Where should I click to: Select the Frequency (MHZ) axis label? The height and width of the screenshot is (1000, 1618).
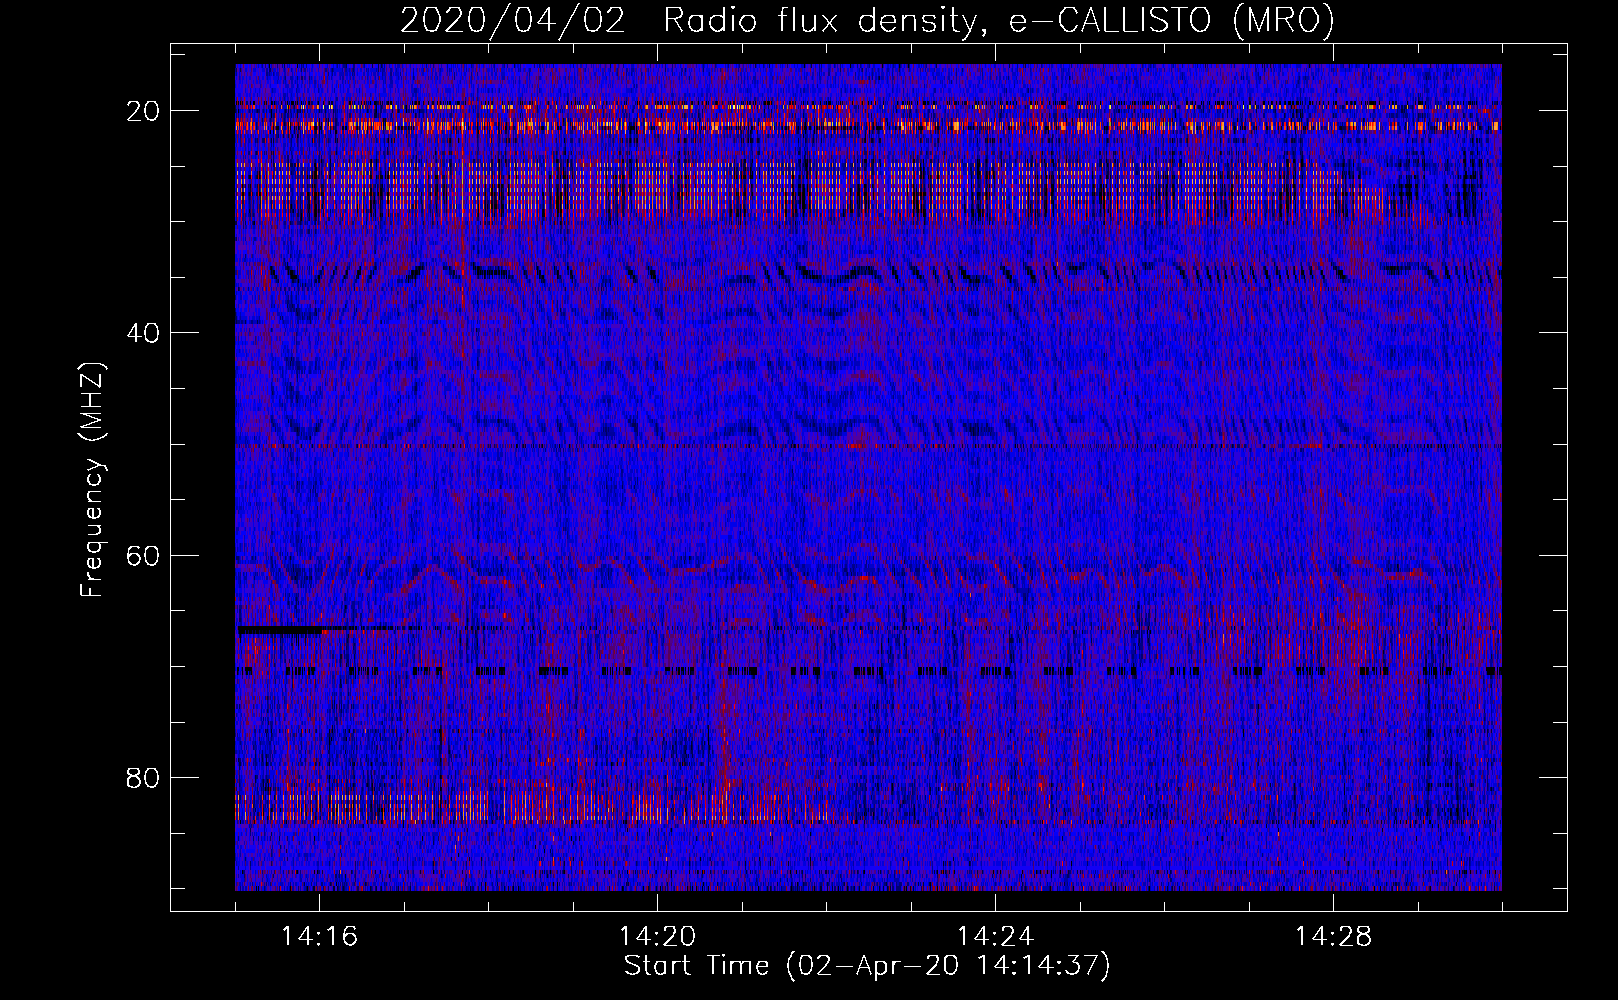(91, 480)
